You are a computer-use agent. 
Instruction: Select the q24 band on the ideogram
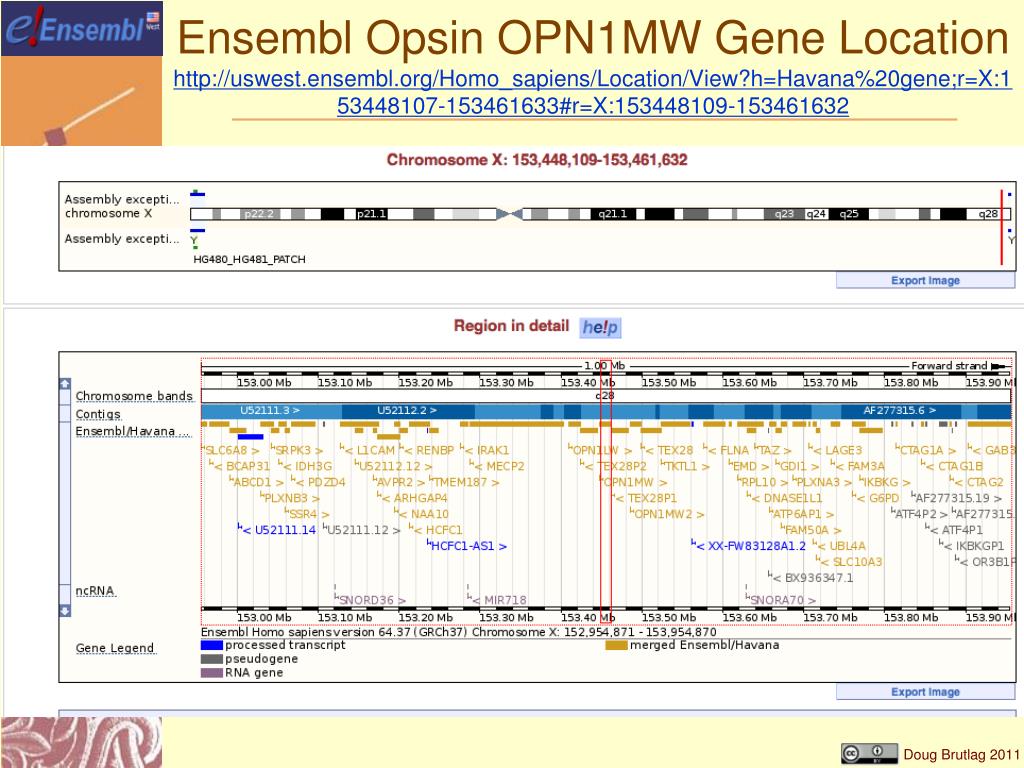(816, 214)
